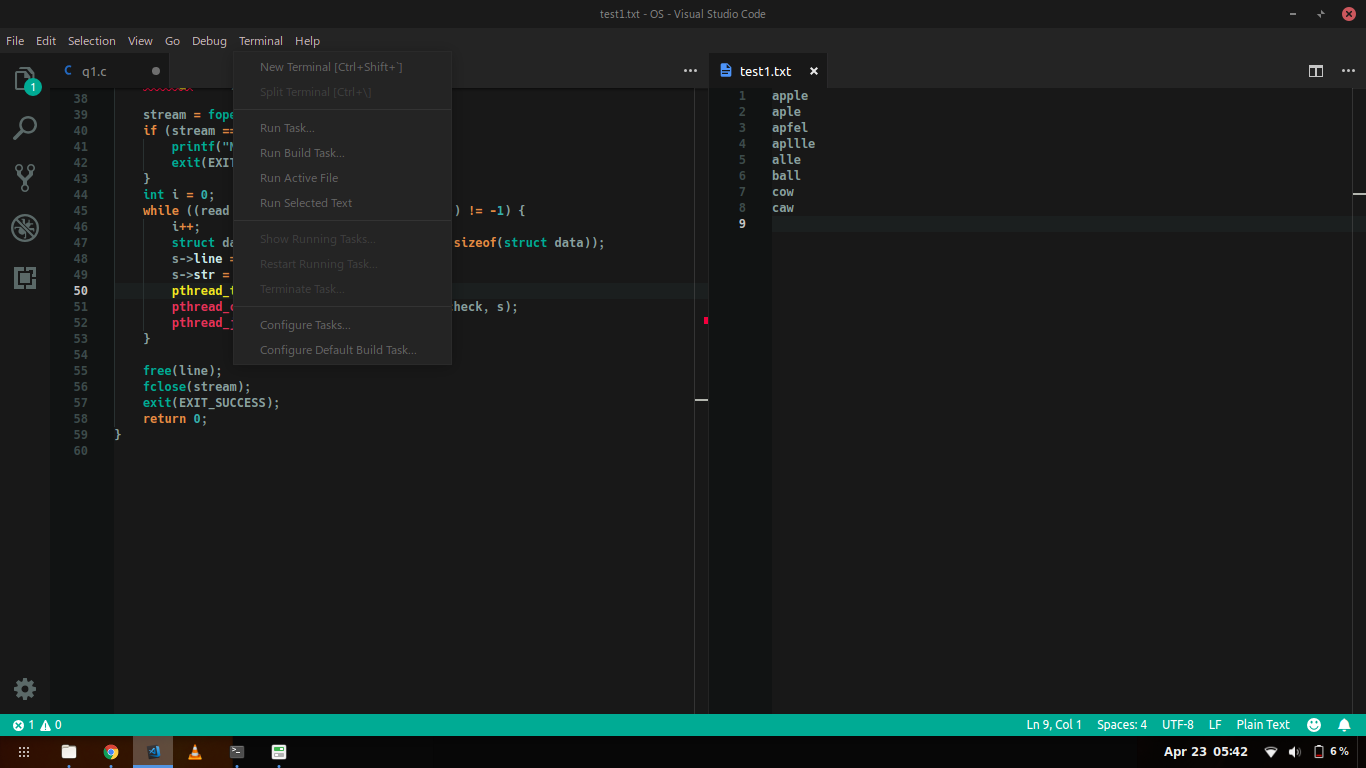Image resolution: width=1366 pixels, height=768 pixels.
Task: Click line number 50 in q1.c gutter
Action: click(x=80, y=291)
